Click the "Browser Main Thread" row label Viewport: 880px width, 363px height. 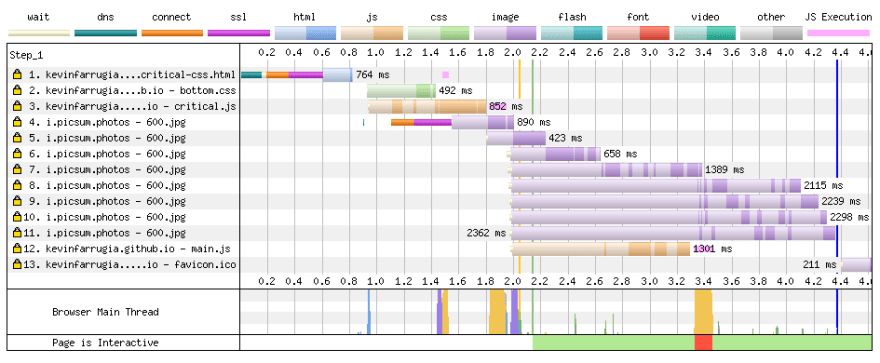pos(106,312)
